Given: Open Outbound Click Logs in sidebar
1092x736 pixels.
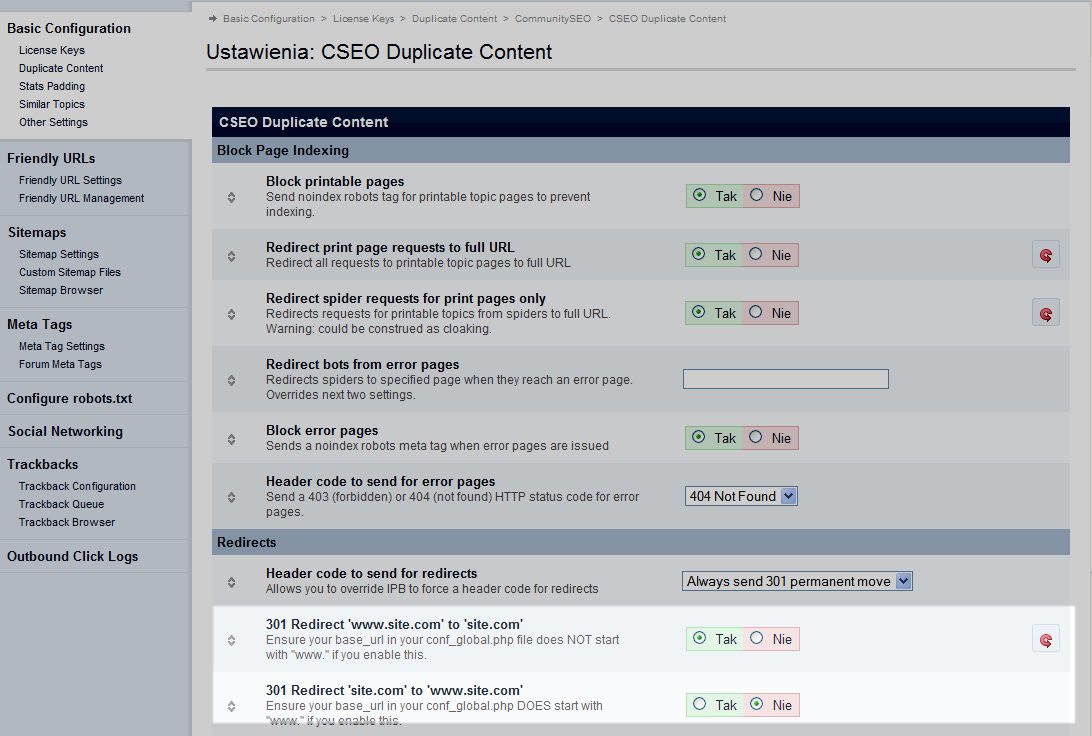Looking at the screenshot, I should click(73, 556).
